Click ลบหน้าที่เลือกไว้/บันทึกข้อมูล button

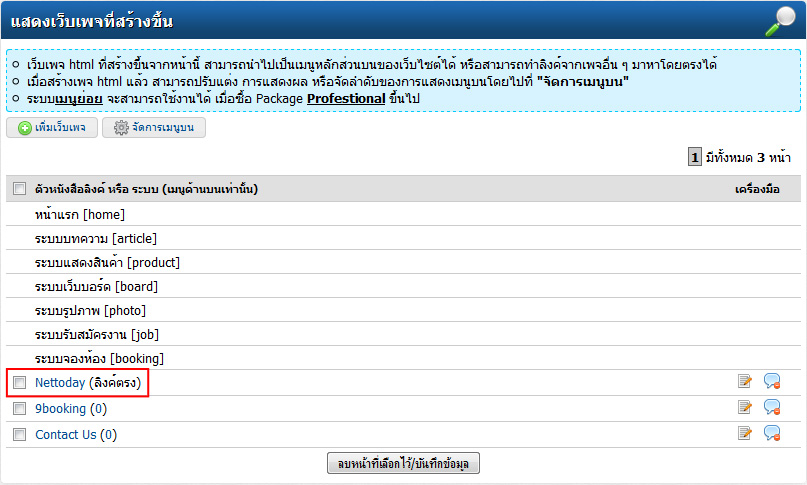pos(403,464)
